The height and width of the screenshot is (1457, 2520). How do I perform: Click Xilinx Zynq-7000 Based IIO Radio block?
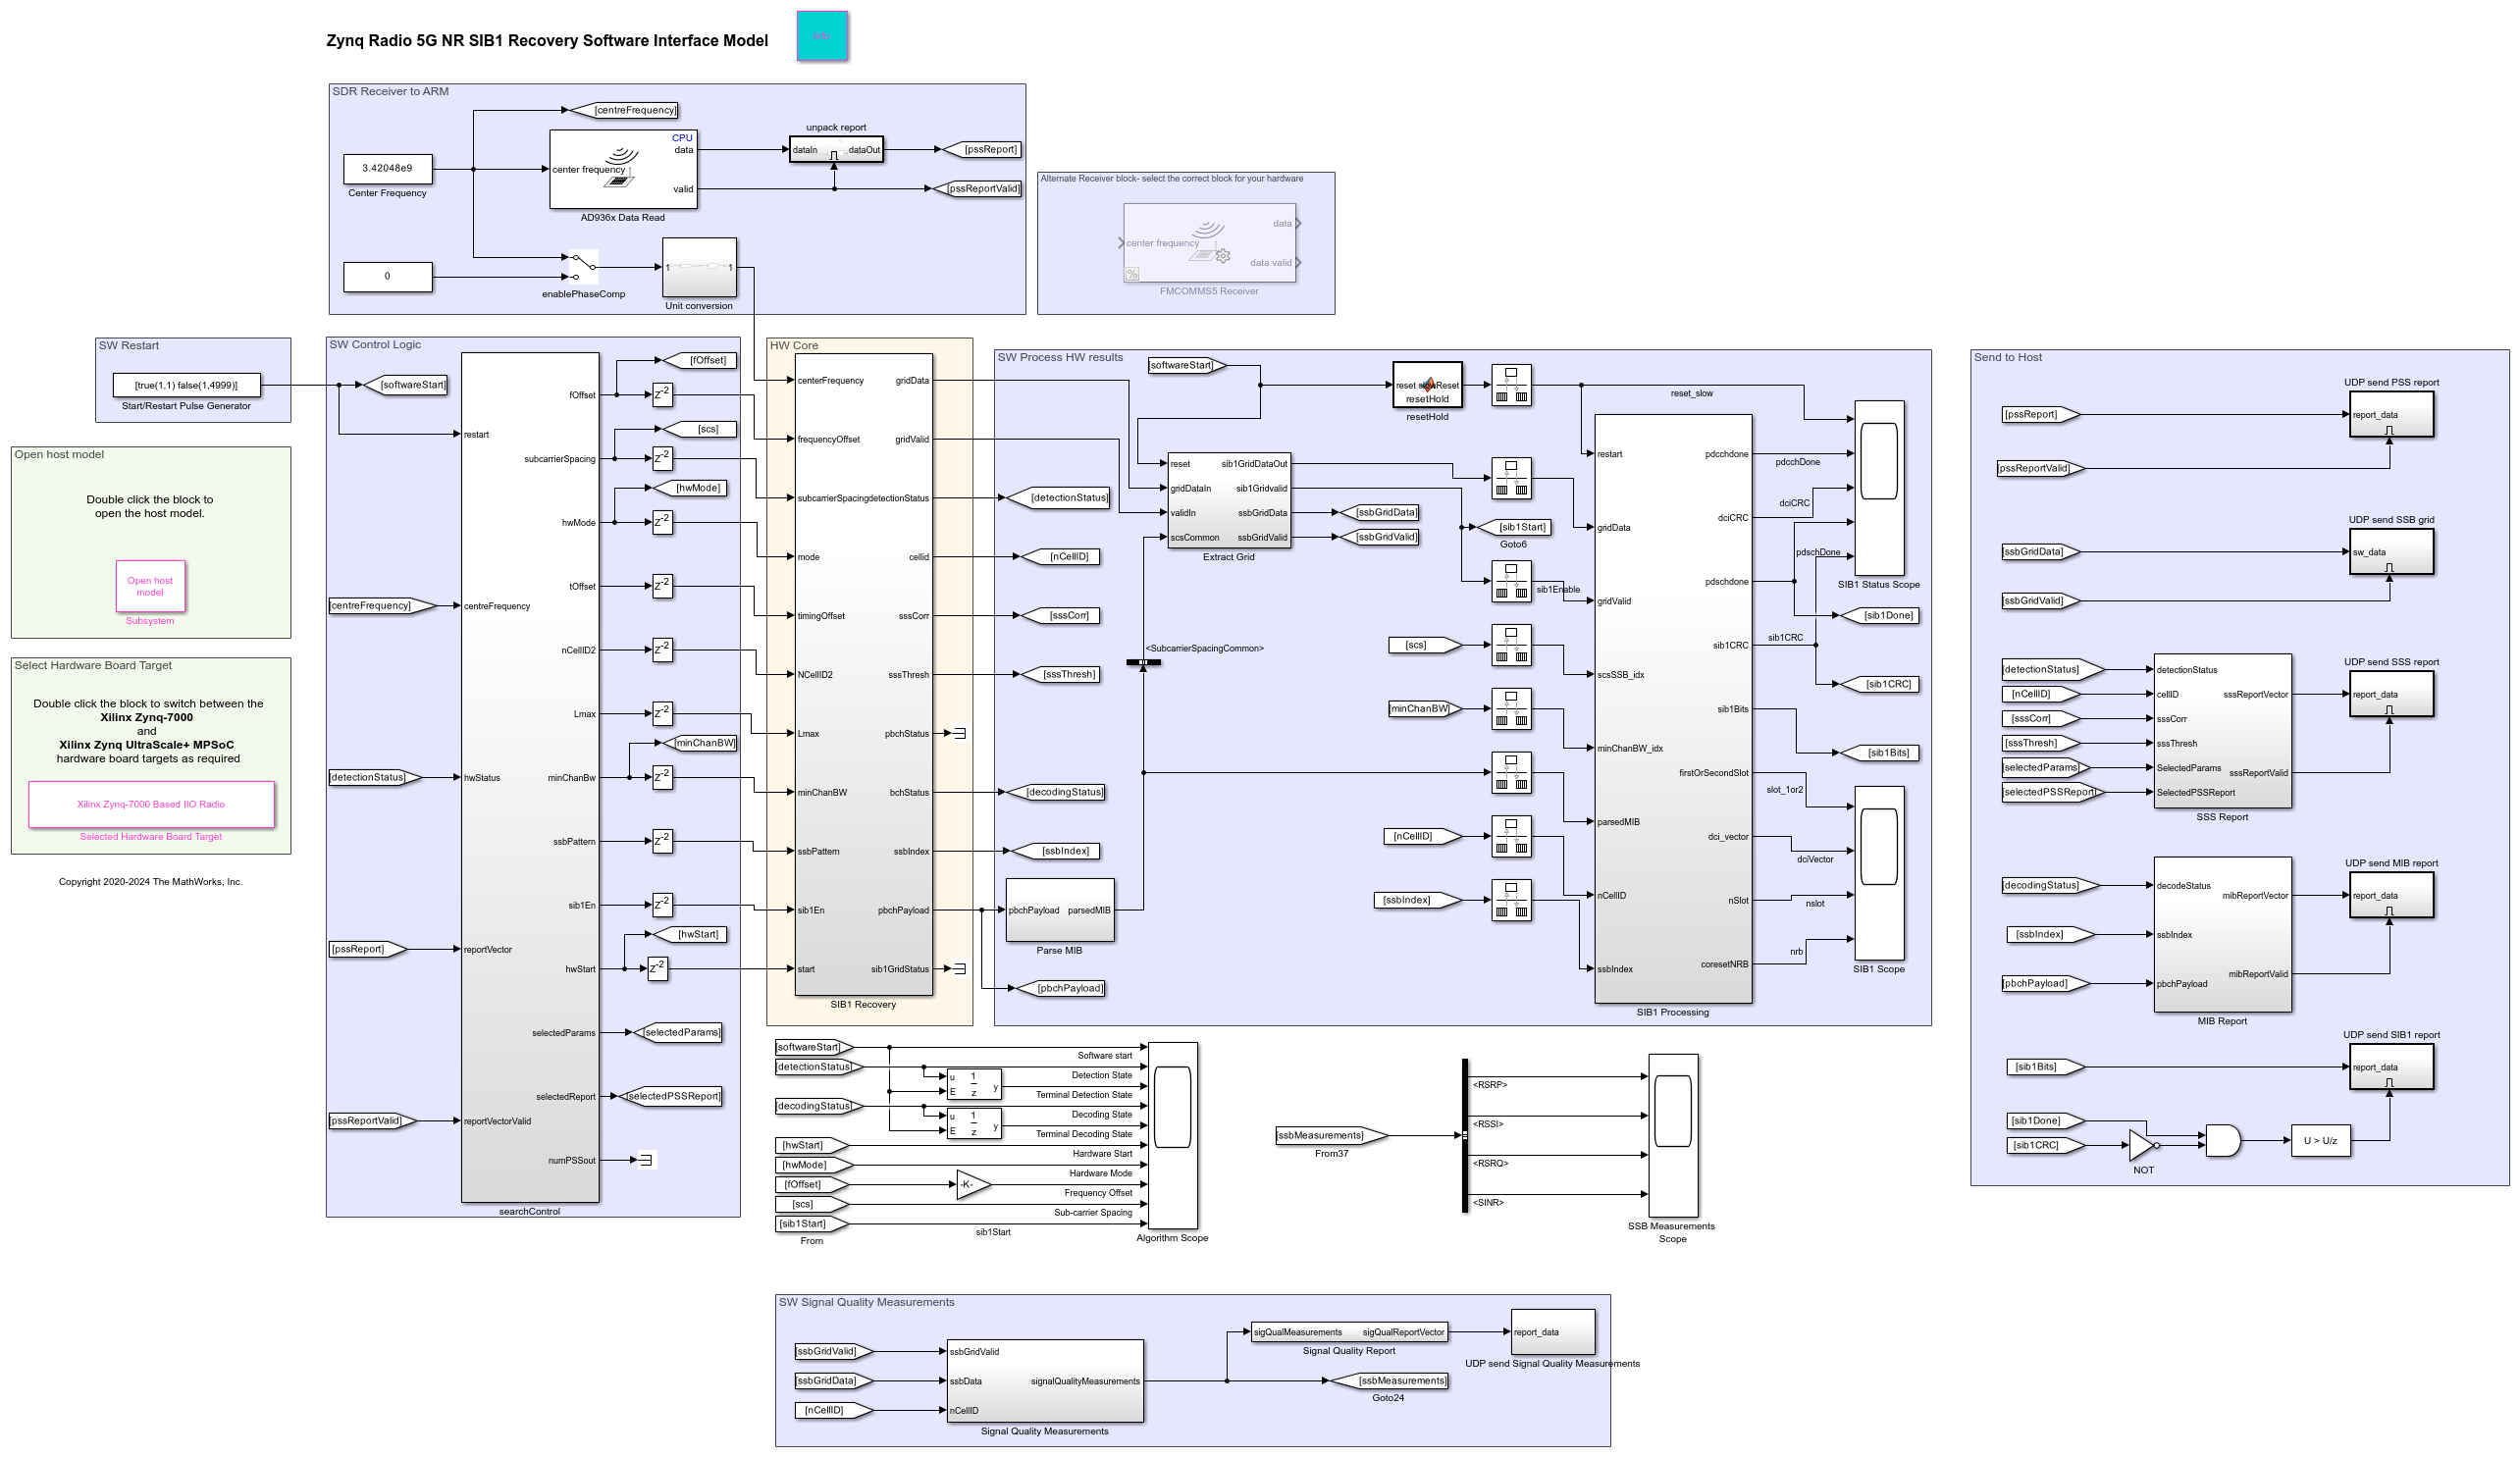click(151, 804)
